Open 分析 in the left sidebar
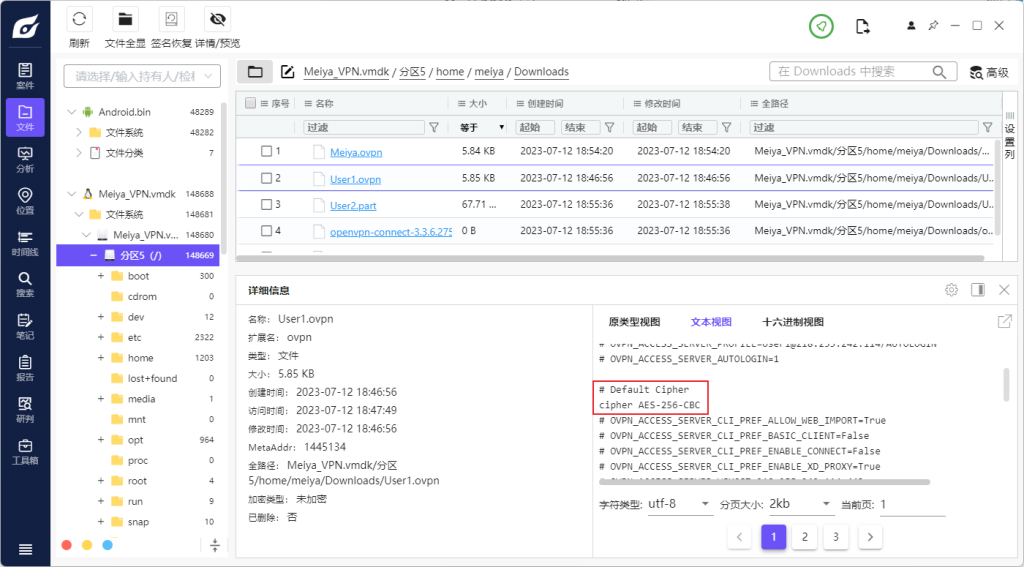The height and width of the screenshot is (567, 1024). (25, 159)
